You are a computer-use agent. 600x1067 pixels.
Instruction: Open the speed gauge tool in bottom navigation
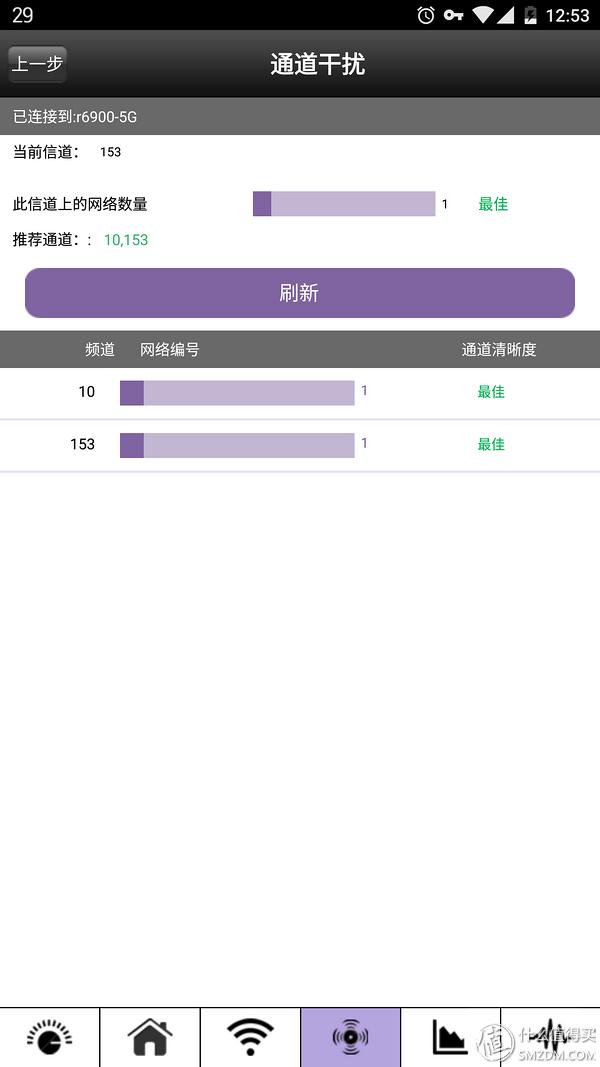(x=47, y=1037)
